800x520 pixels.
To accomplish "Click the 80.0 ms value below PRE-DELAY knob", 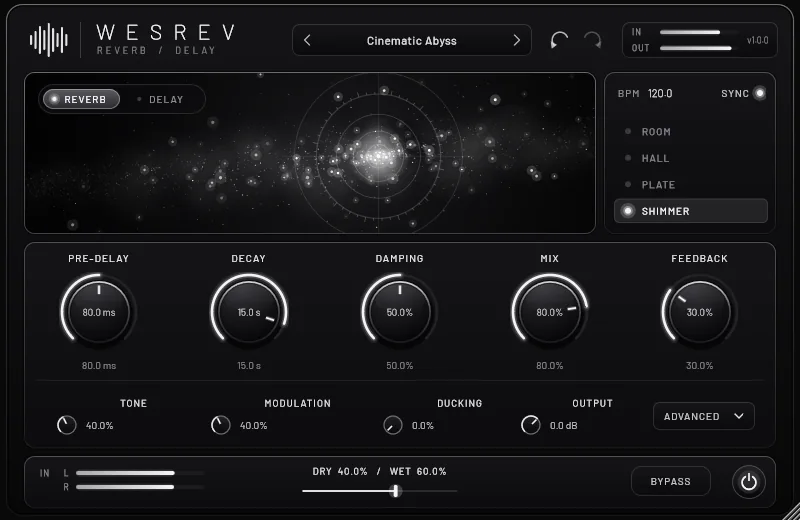I will 99,366.
